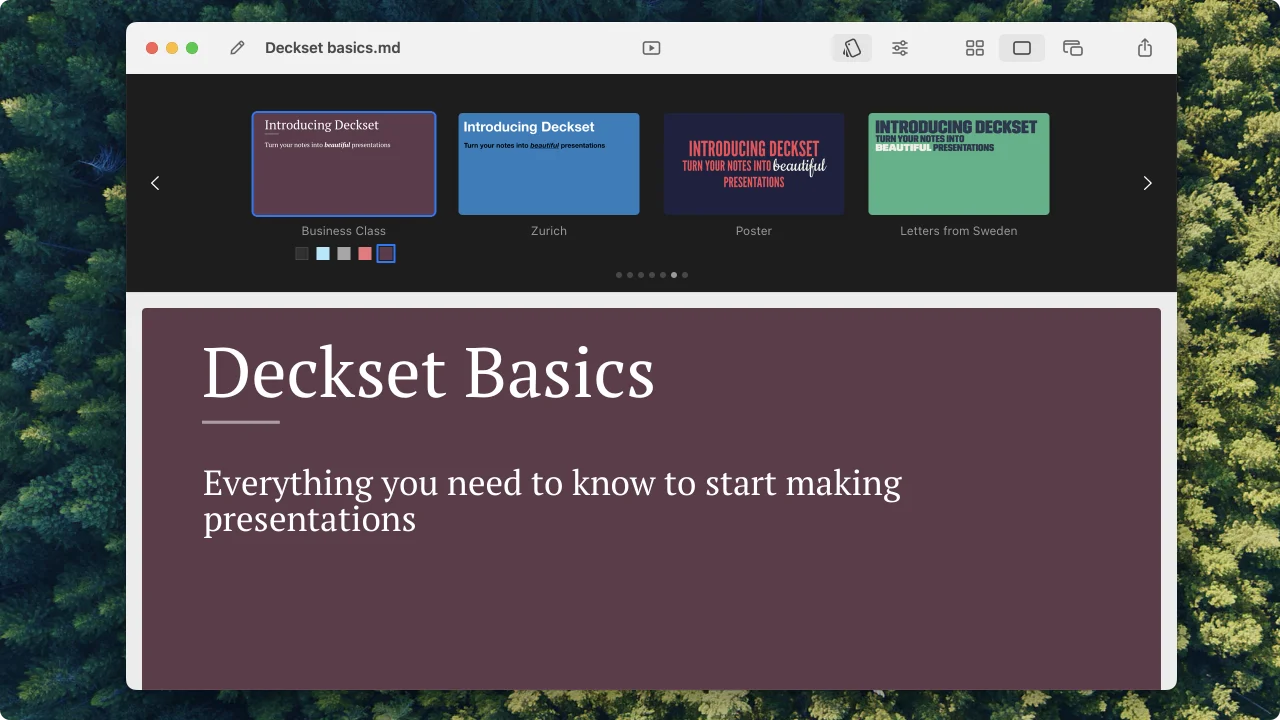Select the highlighted sixth page dot
Screen dimensions: 1280x720
tap(674, 274)
